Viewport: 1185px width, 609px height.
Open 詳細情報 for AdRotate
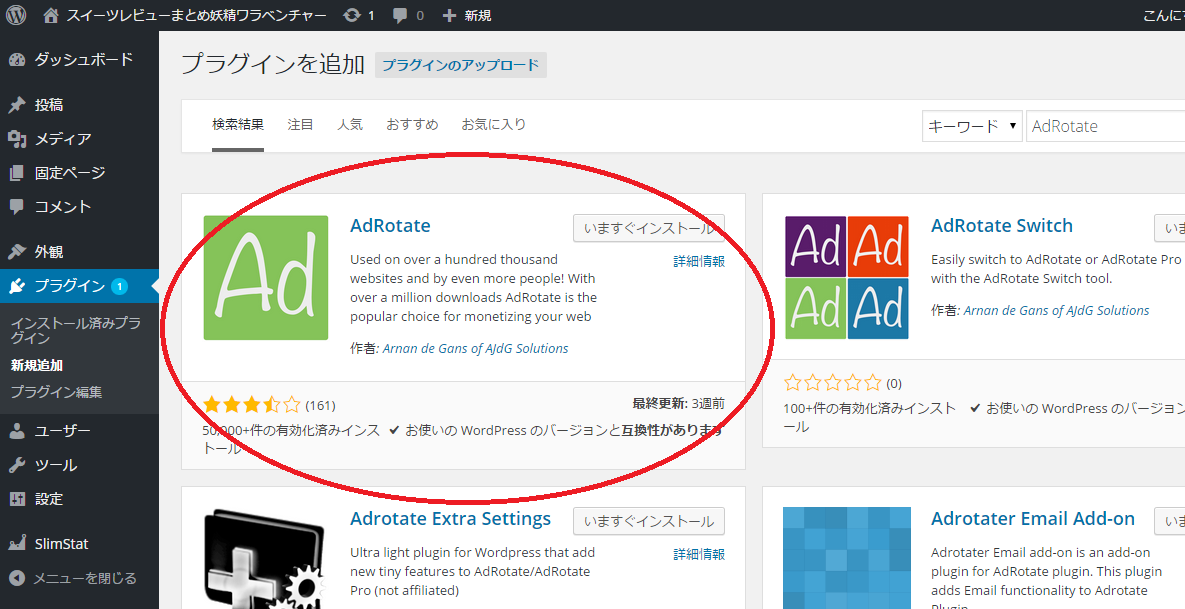pos(699,261)
